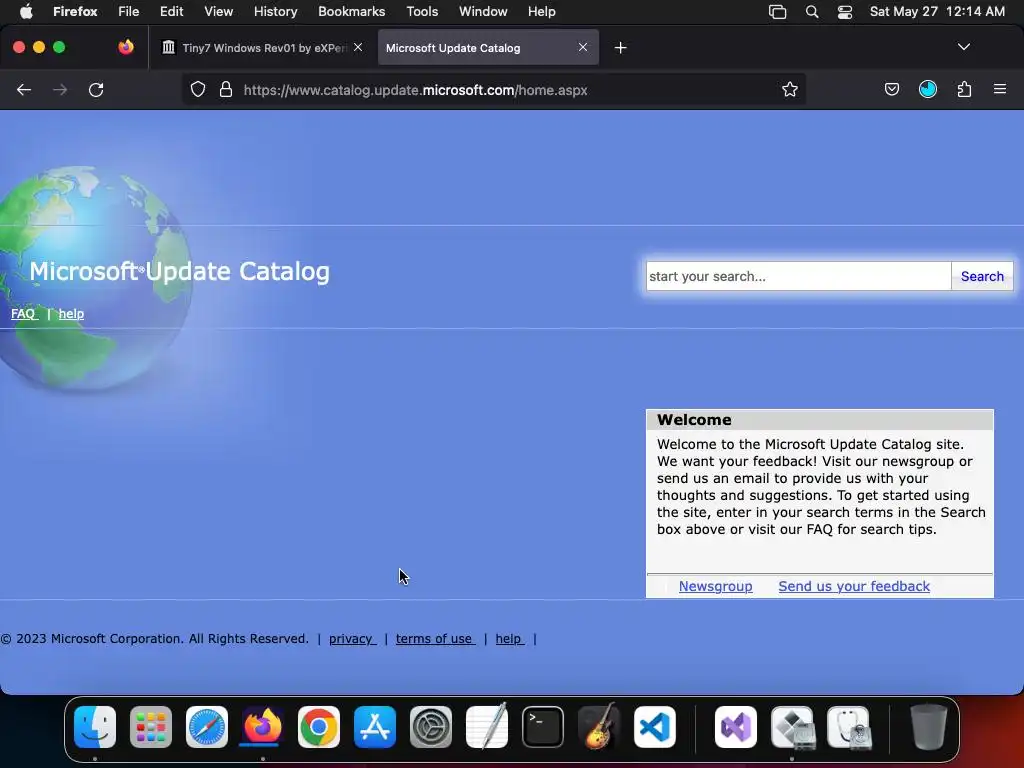Open the Firefox application menu
1024x768 pixels.
pos(75,12)
